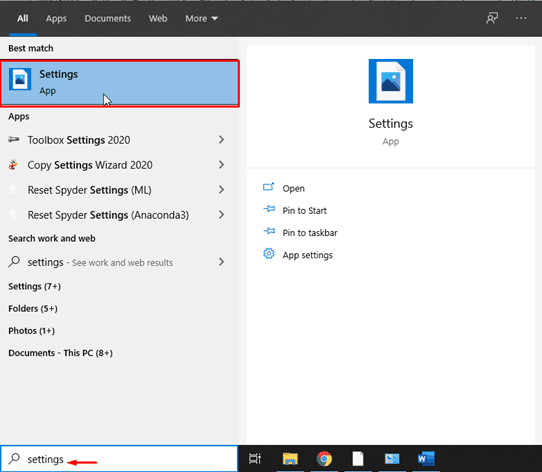Open the three-dot options menu
This screenshot has height=472, width=542.
(521, 18)
